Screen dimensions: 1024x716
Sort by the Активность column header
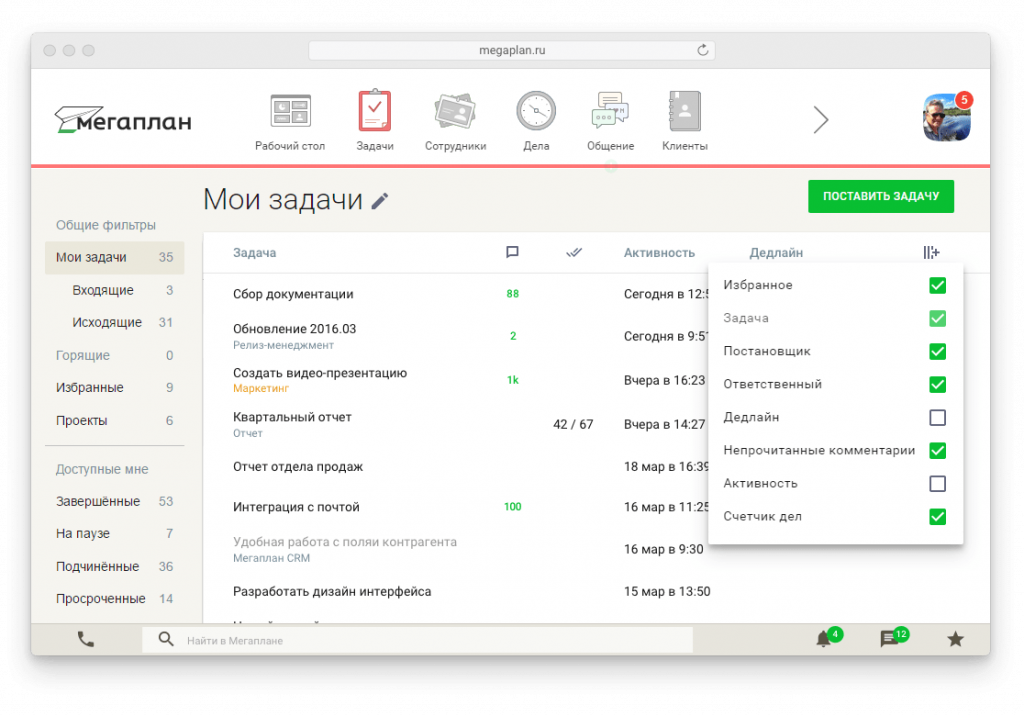pyautogui.click(x=659, y=253)
